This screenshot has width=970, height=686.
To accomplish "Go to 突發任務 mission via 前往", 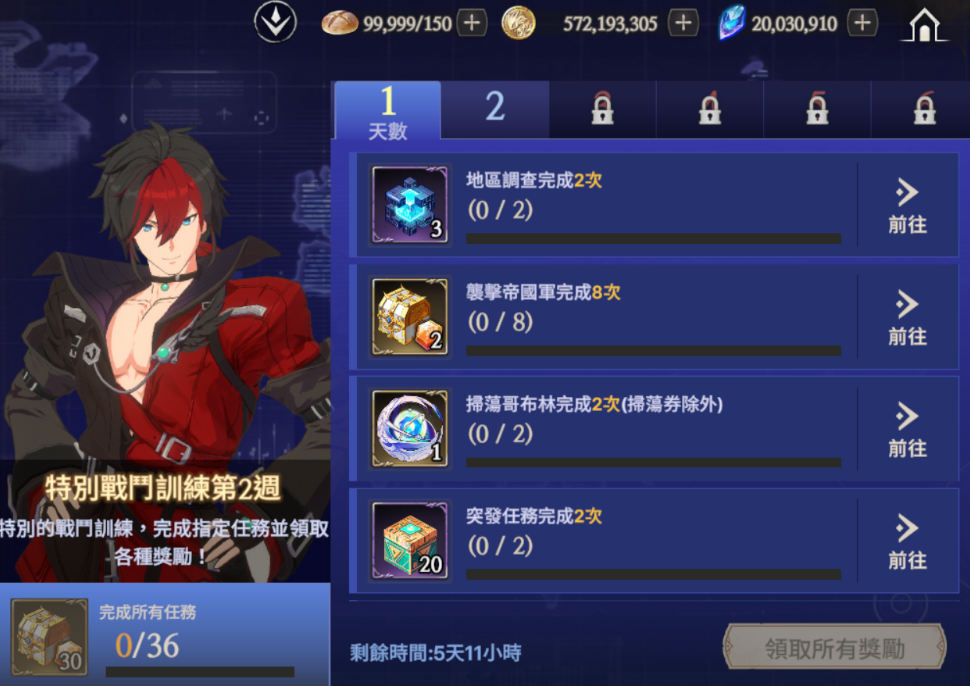I will [908, 542].
